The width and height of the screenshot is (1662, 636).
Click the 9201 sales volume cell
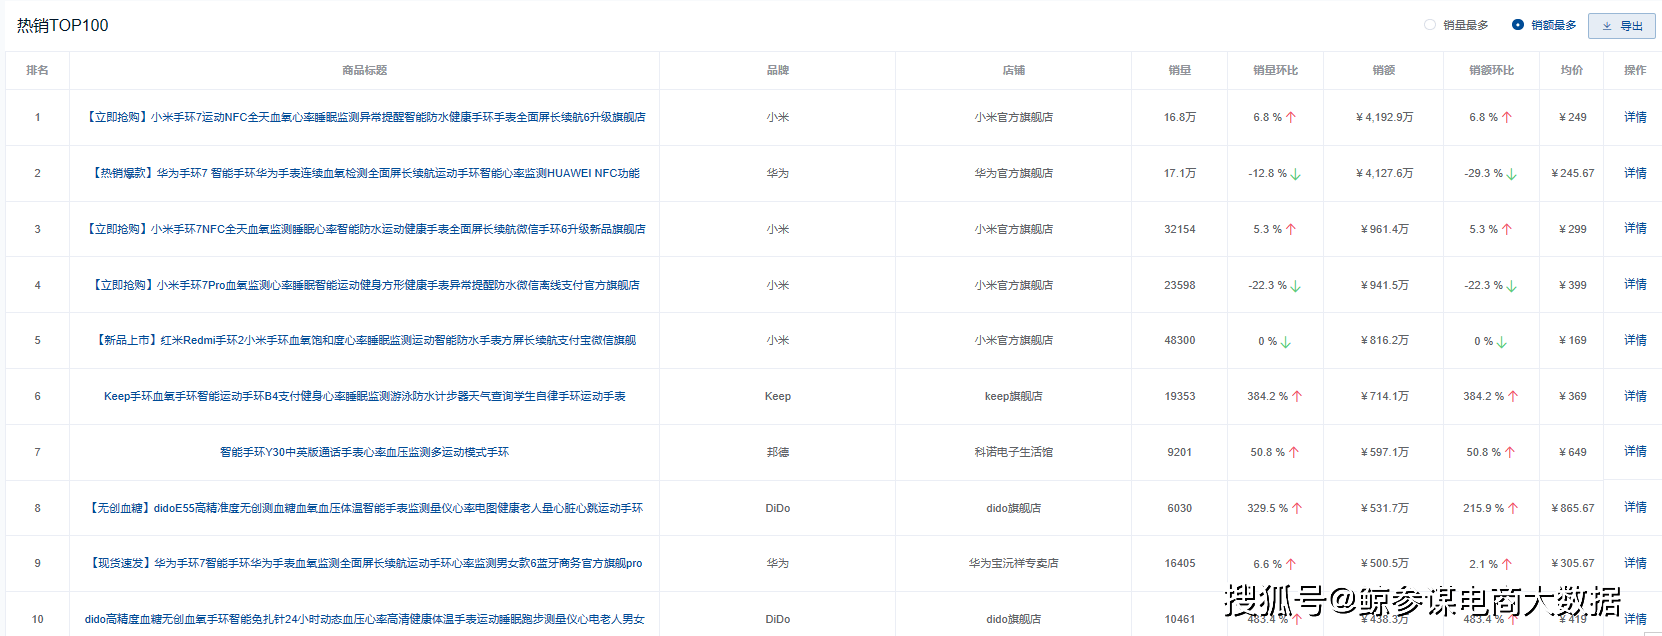click(x=1180, y=452)
